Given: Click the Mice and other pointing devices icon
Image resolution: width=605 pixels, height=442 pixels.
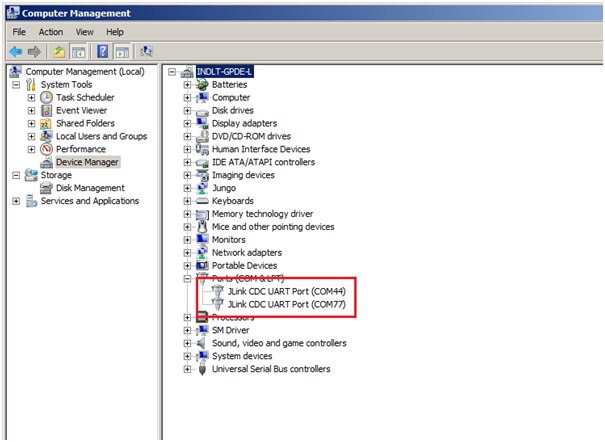Looking at the screenshot, I should click(202, 227).
